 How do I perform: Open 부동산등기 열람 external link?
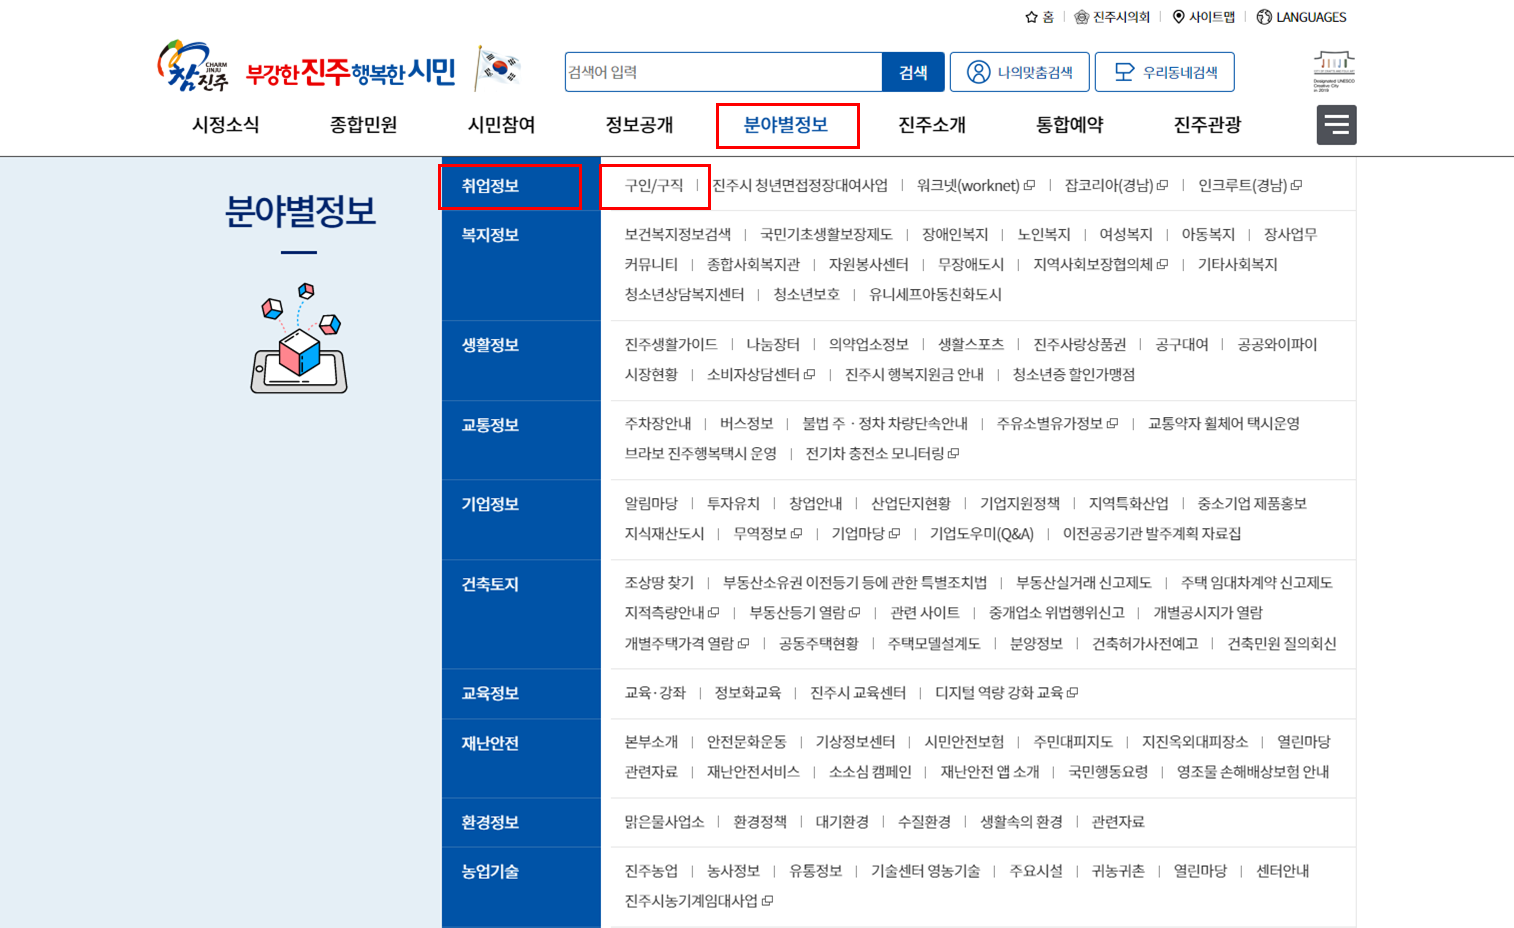tap(805, 612)
